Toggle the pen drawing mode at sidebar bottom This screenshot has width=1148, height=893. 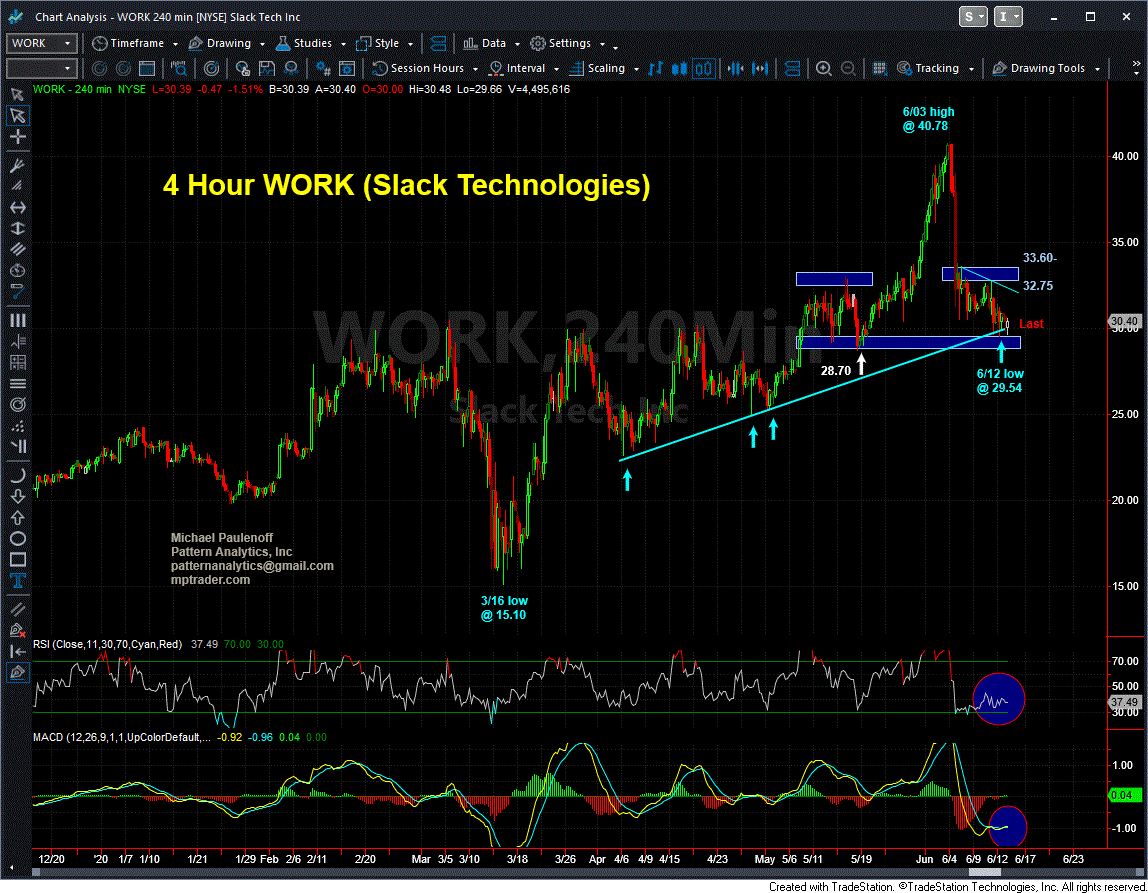point(18,673)
